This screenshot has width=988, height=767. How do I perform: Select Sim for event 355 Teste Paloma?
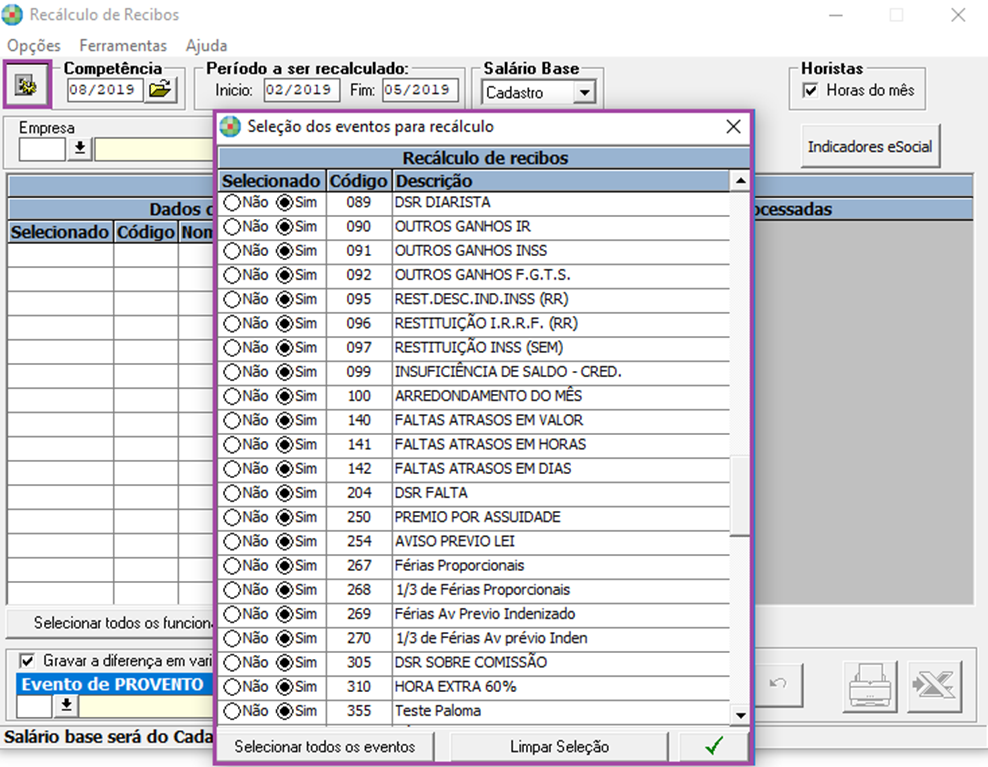coord(285,711)
